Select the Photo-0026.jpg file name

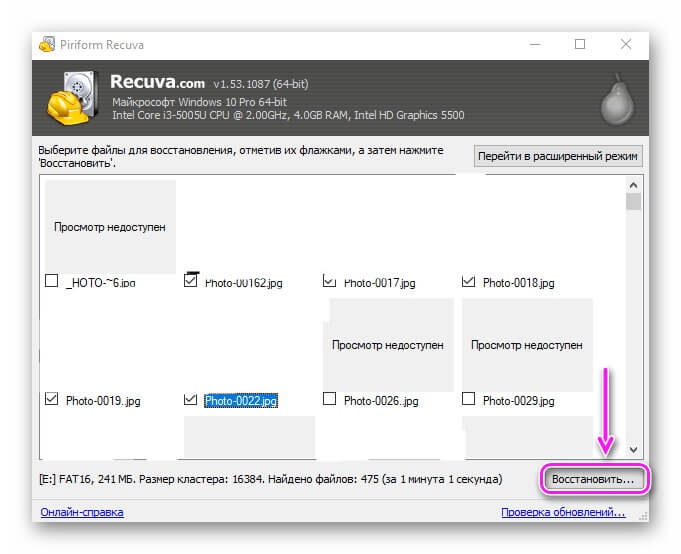[x=381, y=401]
